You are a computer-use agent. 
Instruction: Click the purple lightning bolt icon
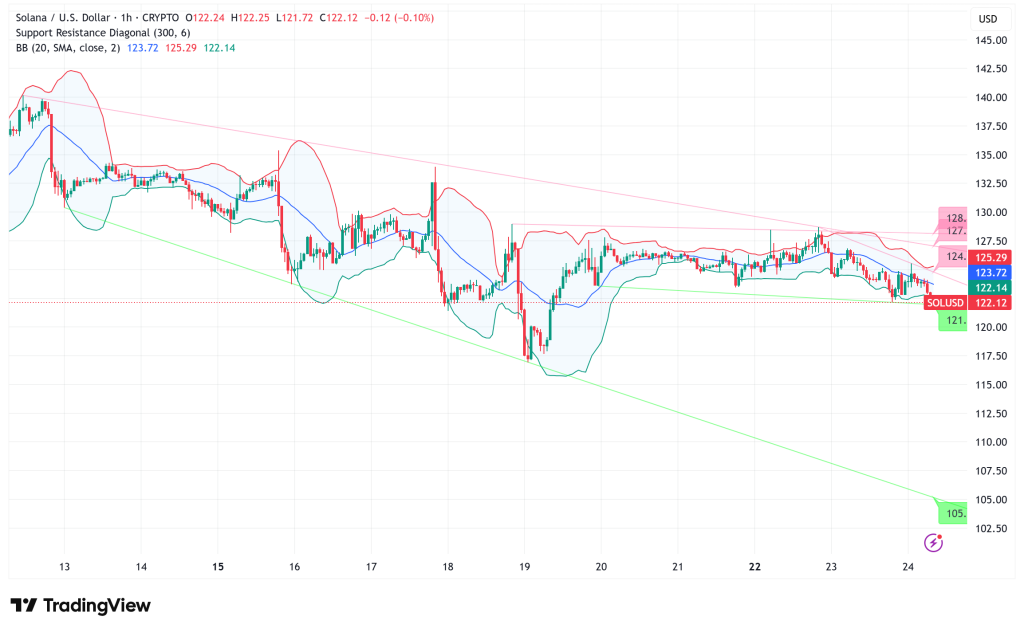tap(933, 543)
